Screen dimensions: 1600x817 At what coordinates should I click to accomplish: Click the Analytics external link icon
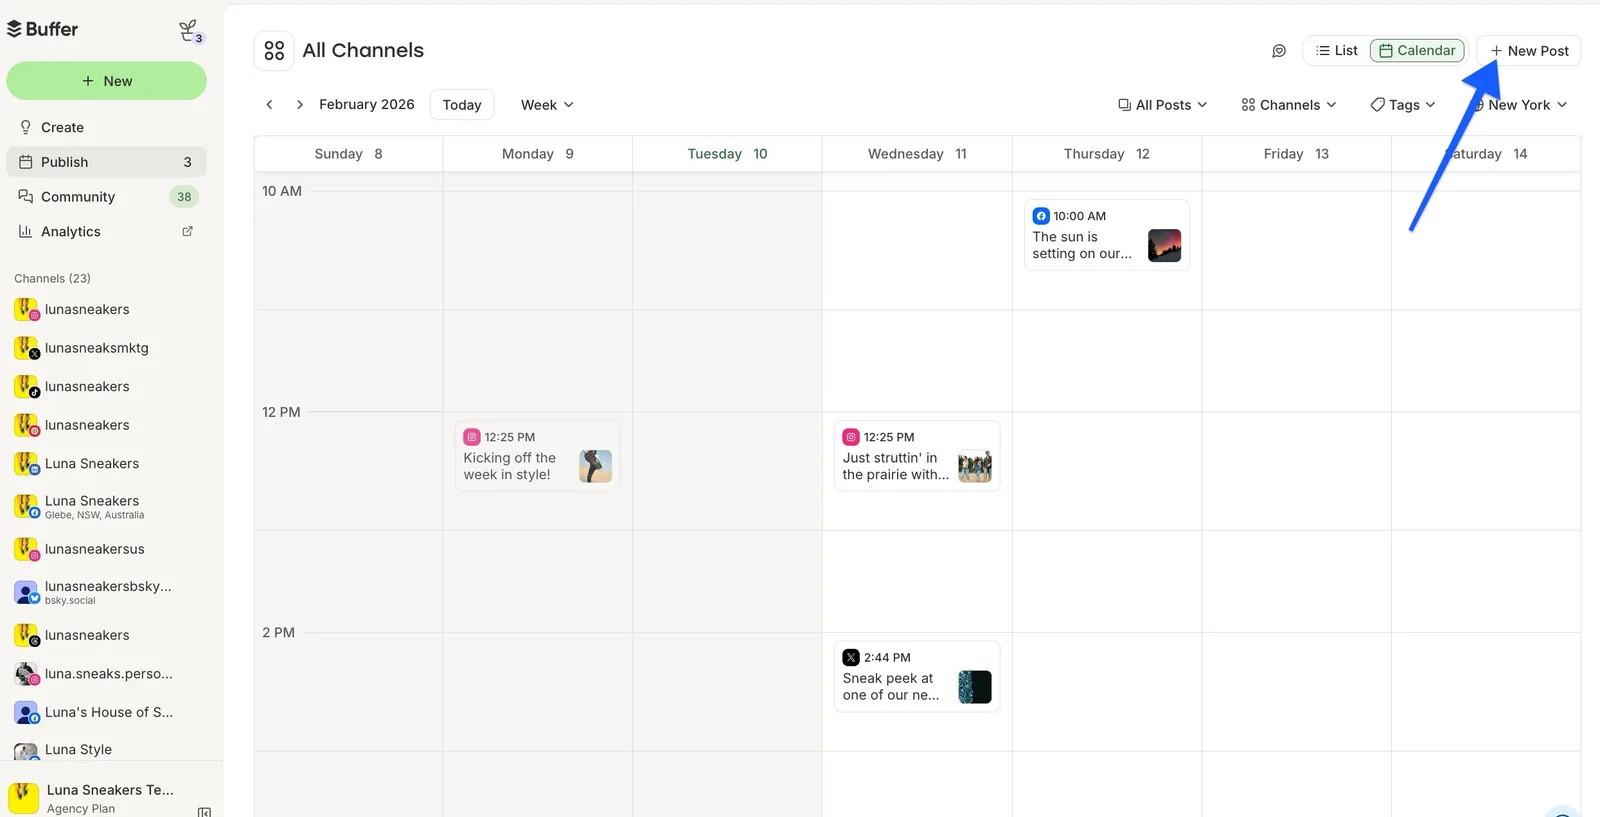coord(187,231)
